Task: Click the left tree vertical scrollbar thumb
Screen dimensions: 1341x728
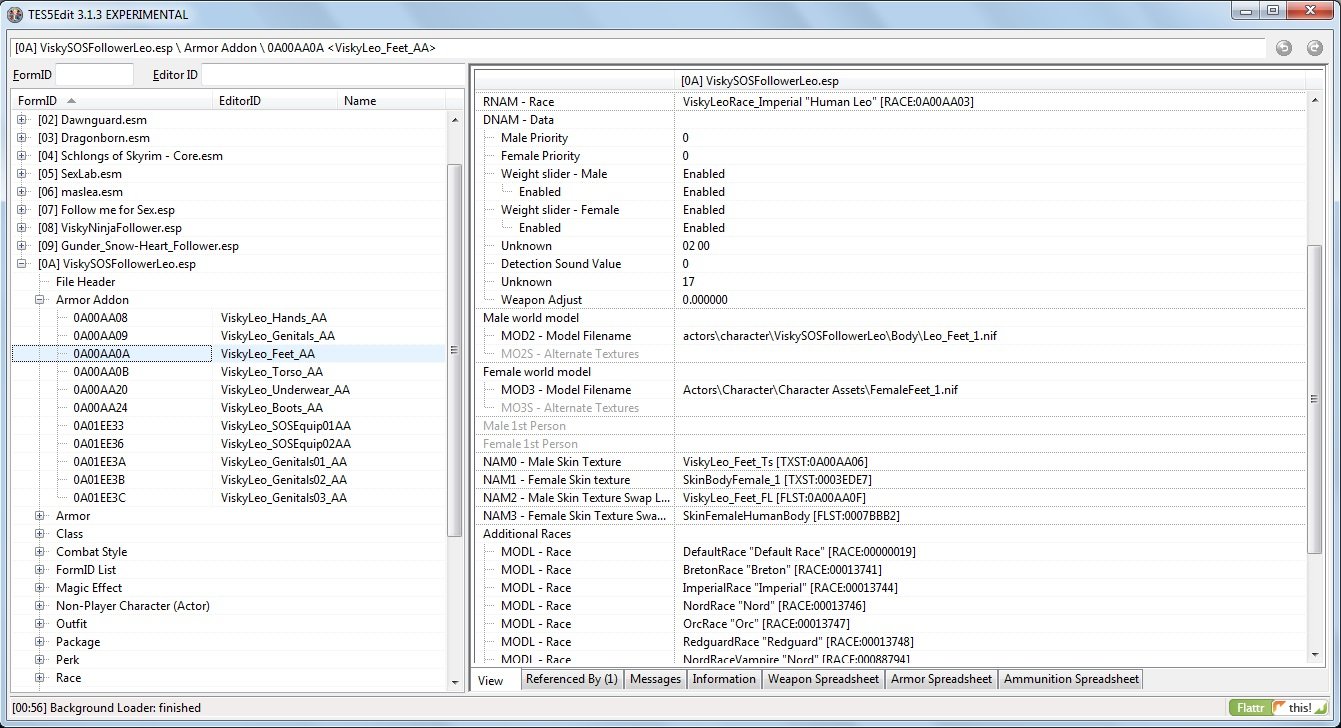Action: 454,349
